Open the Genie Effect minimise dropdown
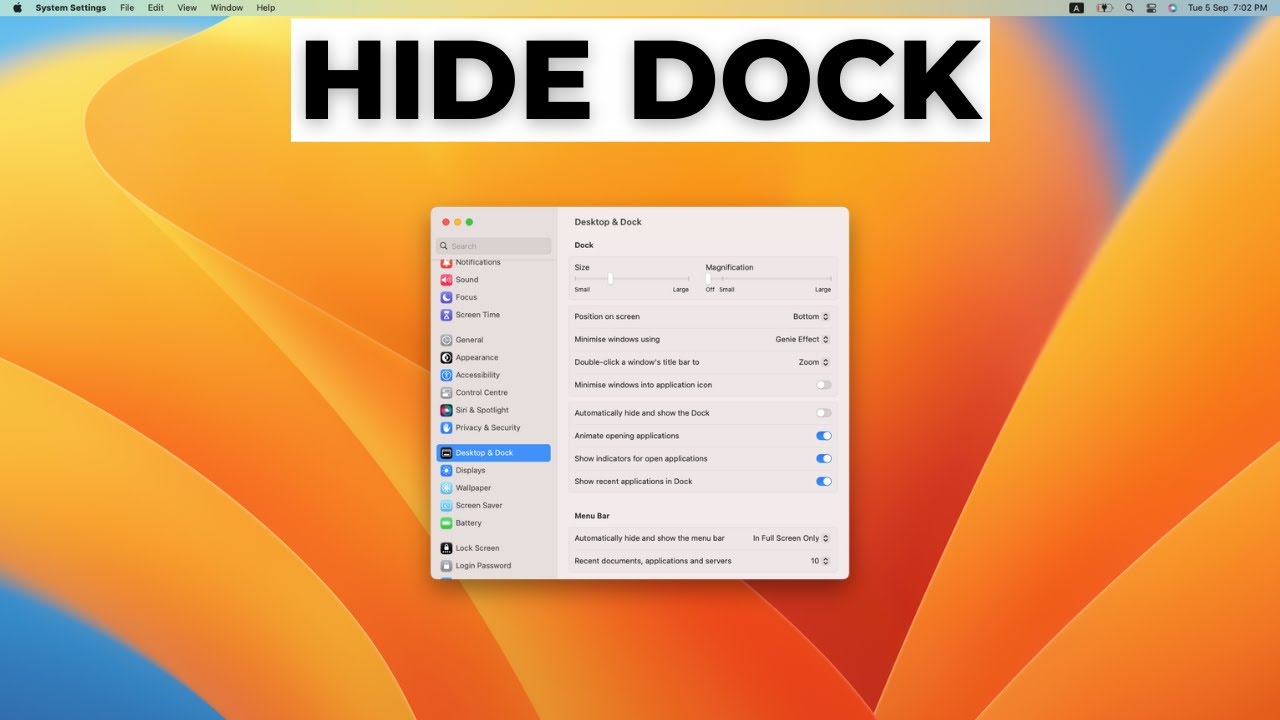The image size is (1280, 720). click(802, 340)
